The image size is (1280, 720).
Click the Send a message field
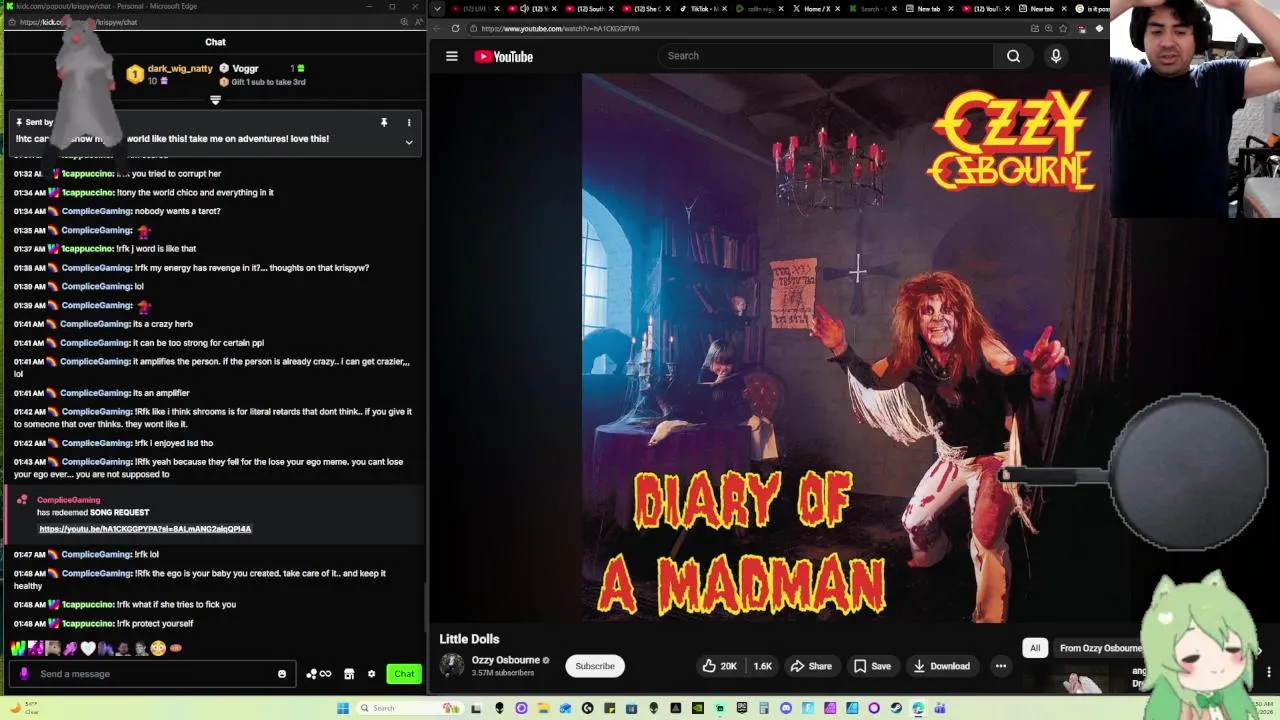[x=155, y=674]
